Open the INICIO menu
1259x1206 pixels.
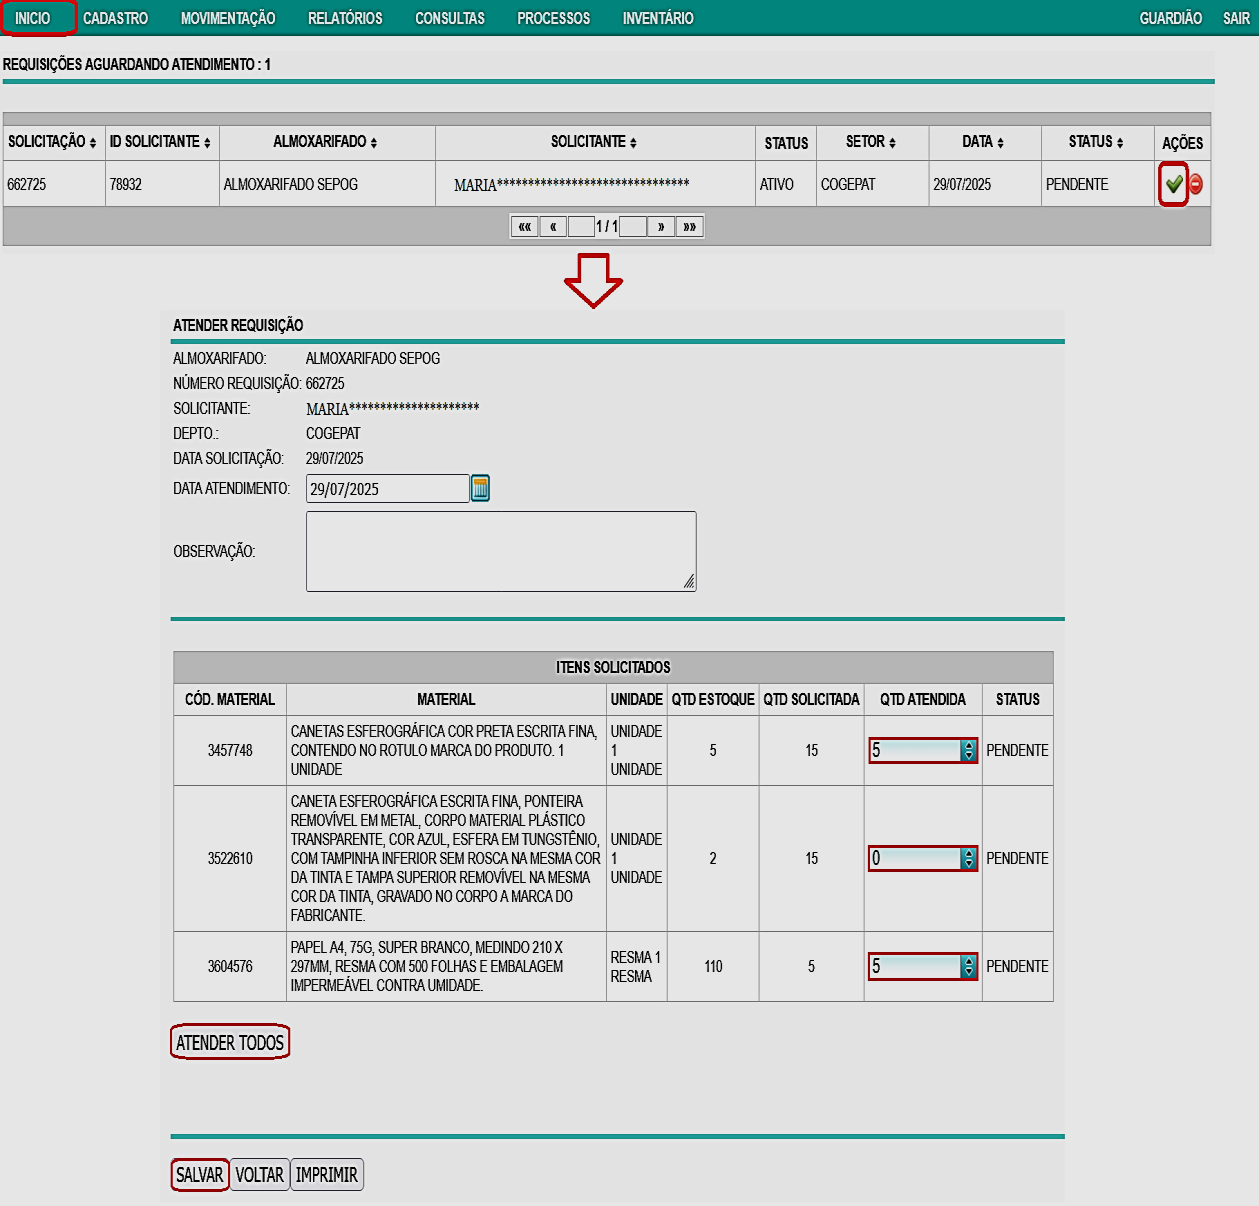(33, 18)
